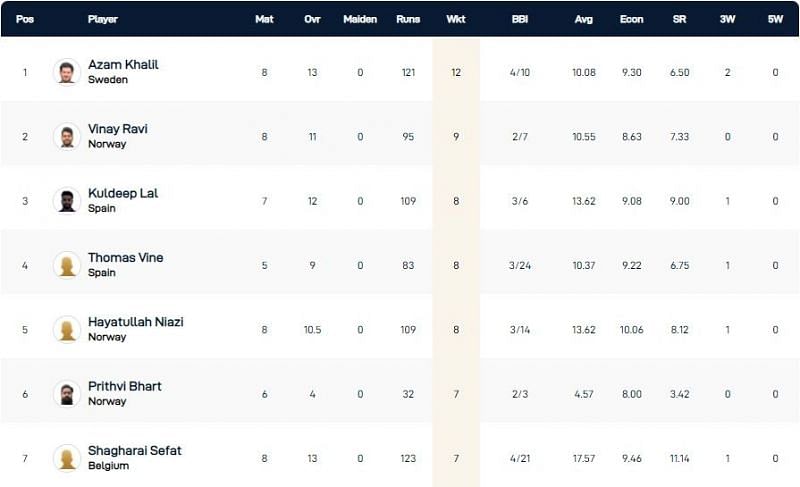800x487 pixels.
Task: Open Kuldeep Lal's player profile link
Action: point(123,193)
